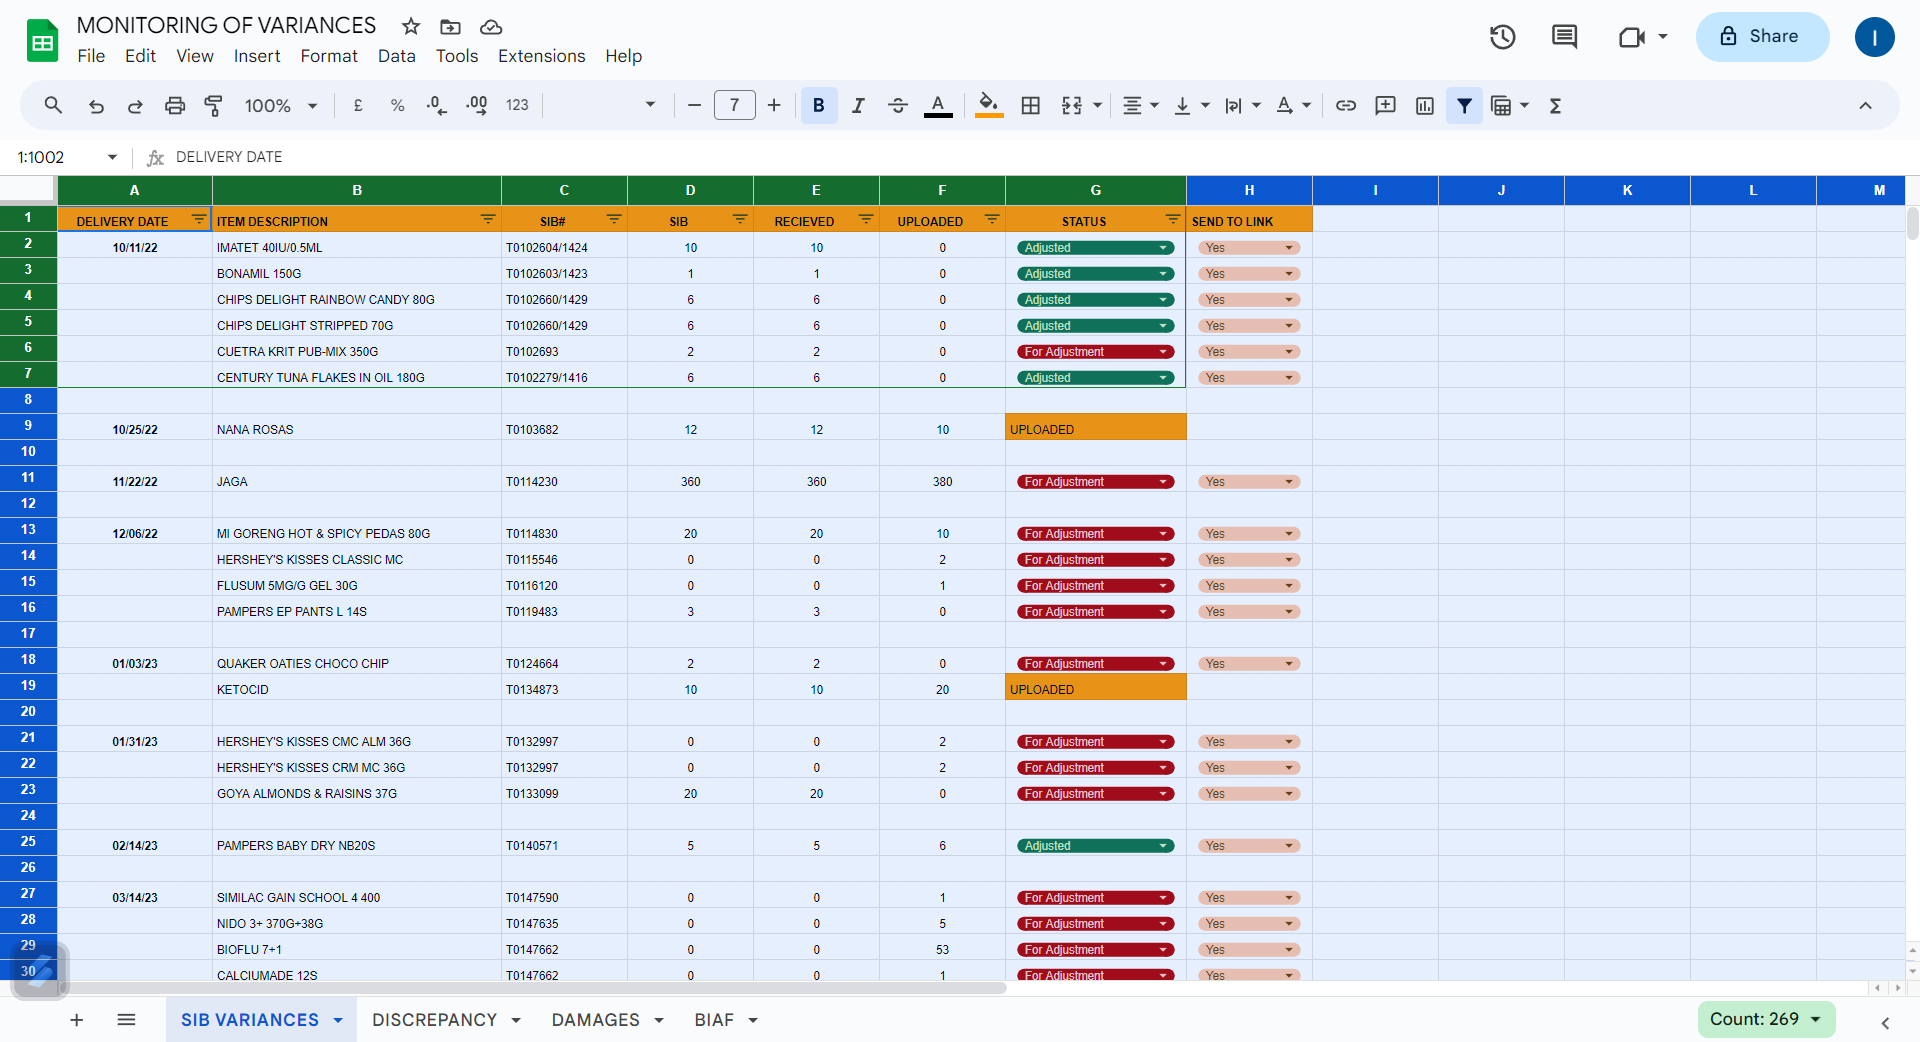
Task: Activate the paint format tool
Action: (213, 105)
